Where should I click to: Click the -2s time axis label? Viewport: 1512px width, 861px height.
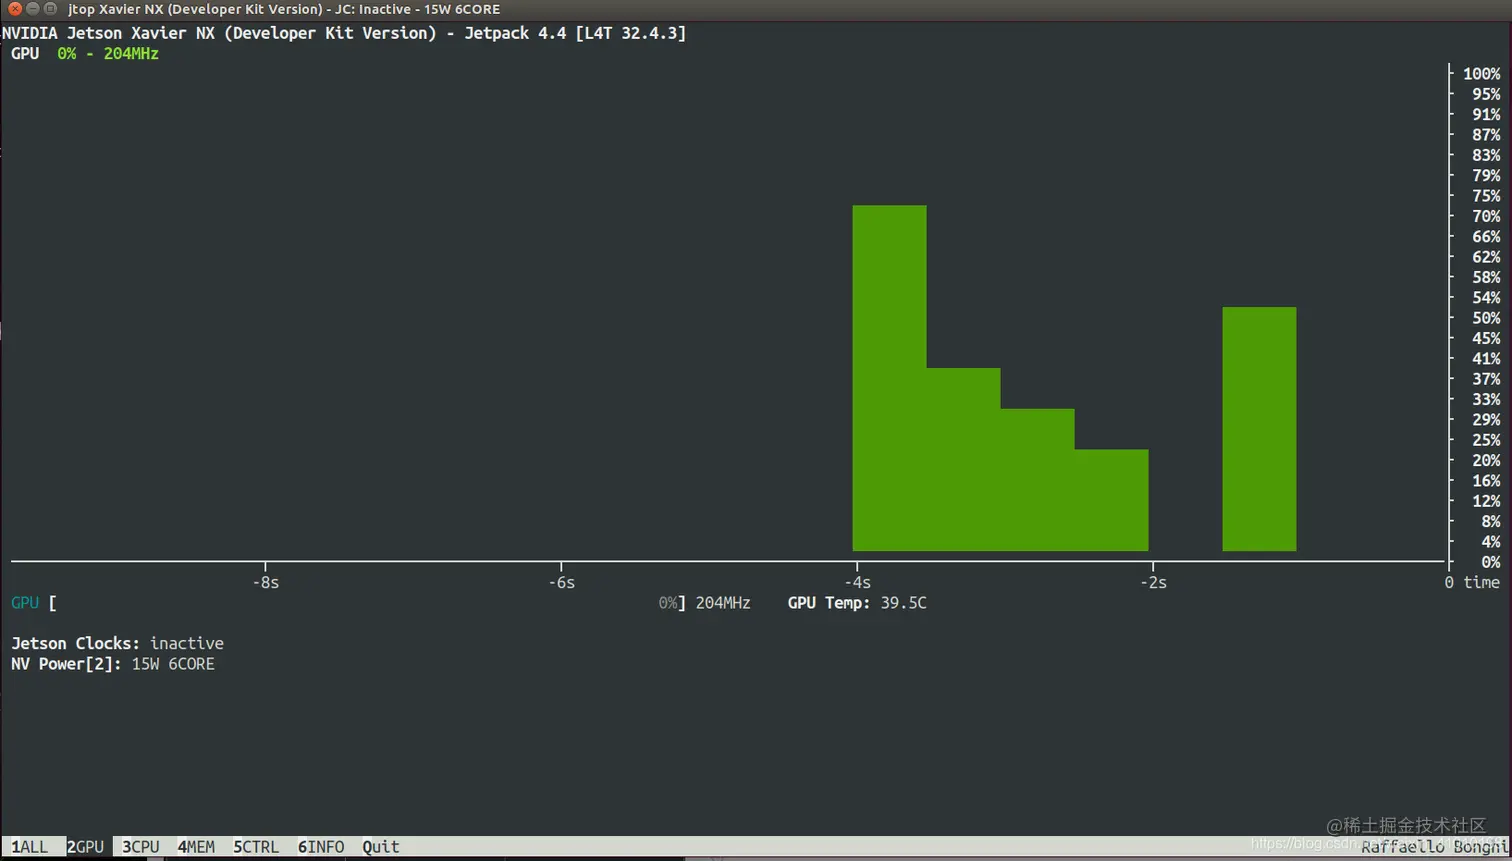coord(1153,582)
